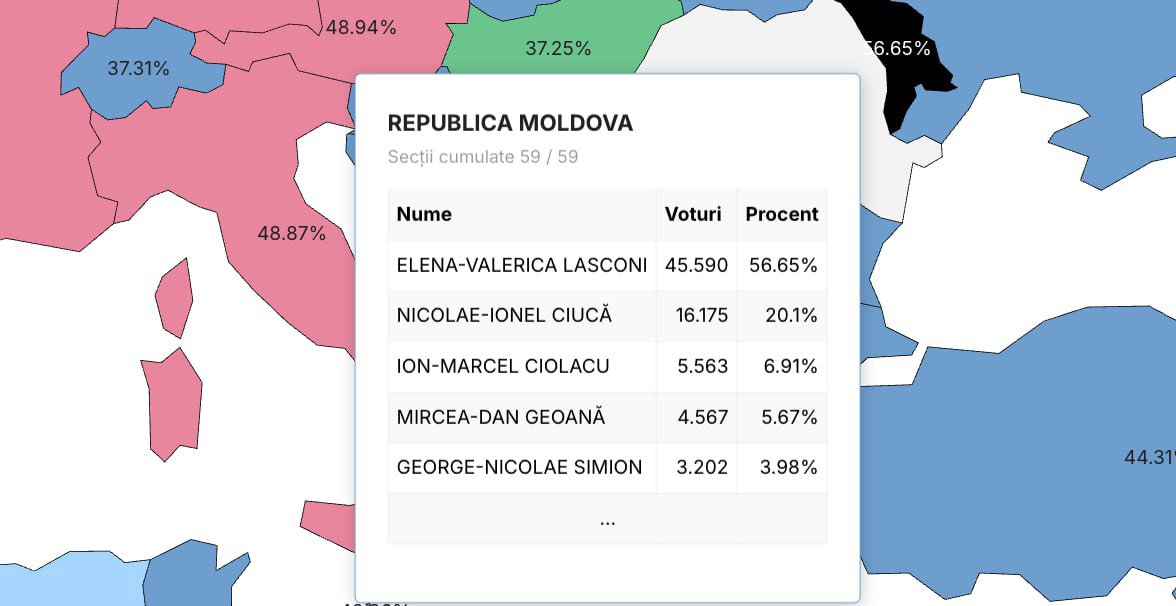The width and height of the screenshot is (1176, 606).
Task: Click the Secții cumulate 59 / 59 text
Action: (x=483, y=157)
